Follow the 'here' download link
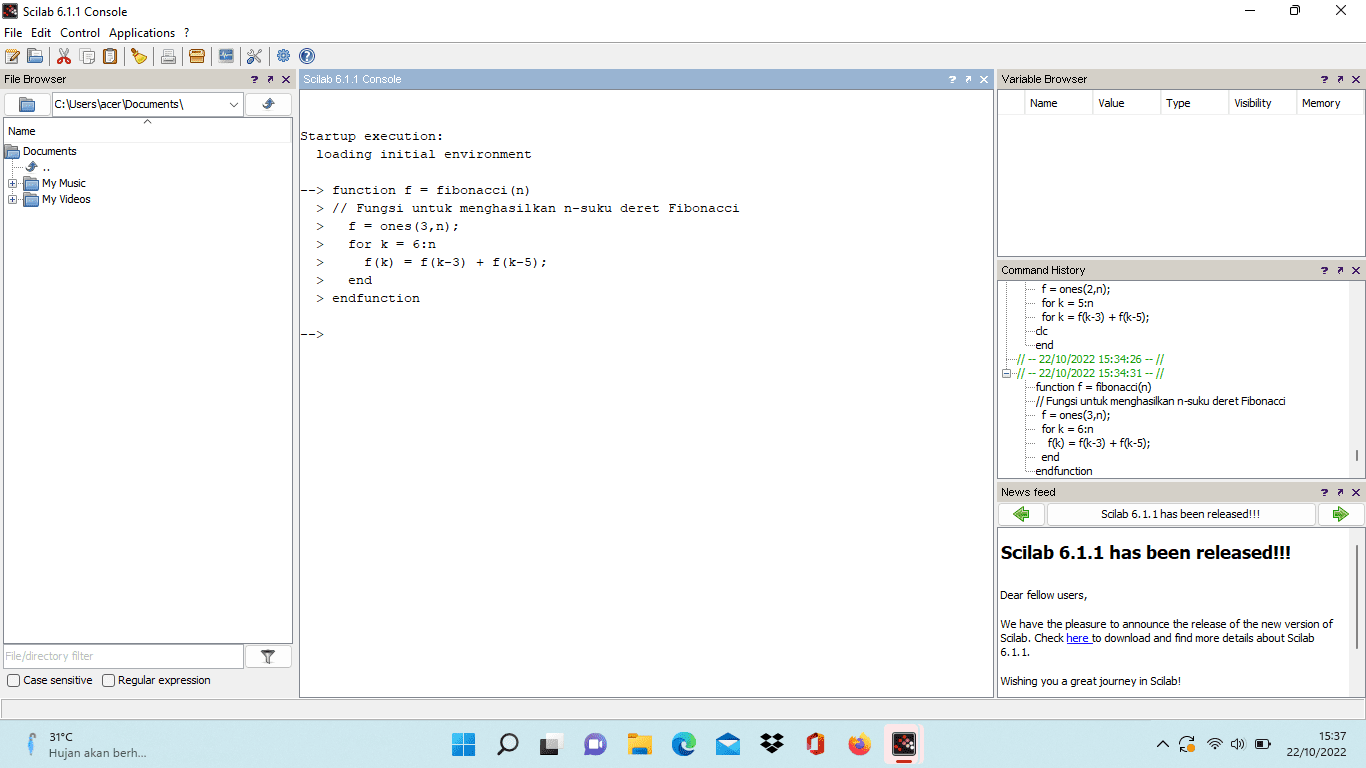 (x=1077, y=638)
